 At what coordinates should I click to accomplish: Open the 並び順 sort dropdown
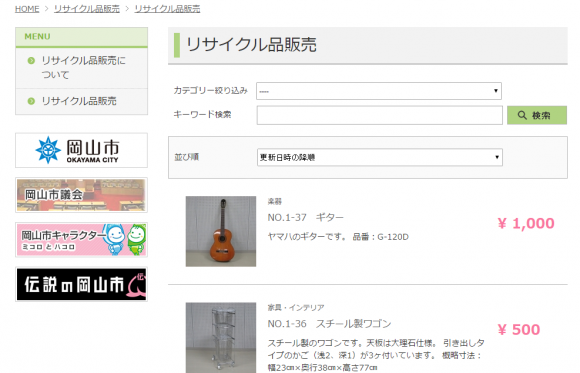(x=380, y=157)
